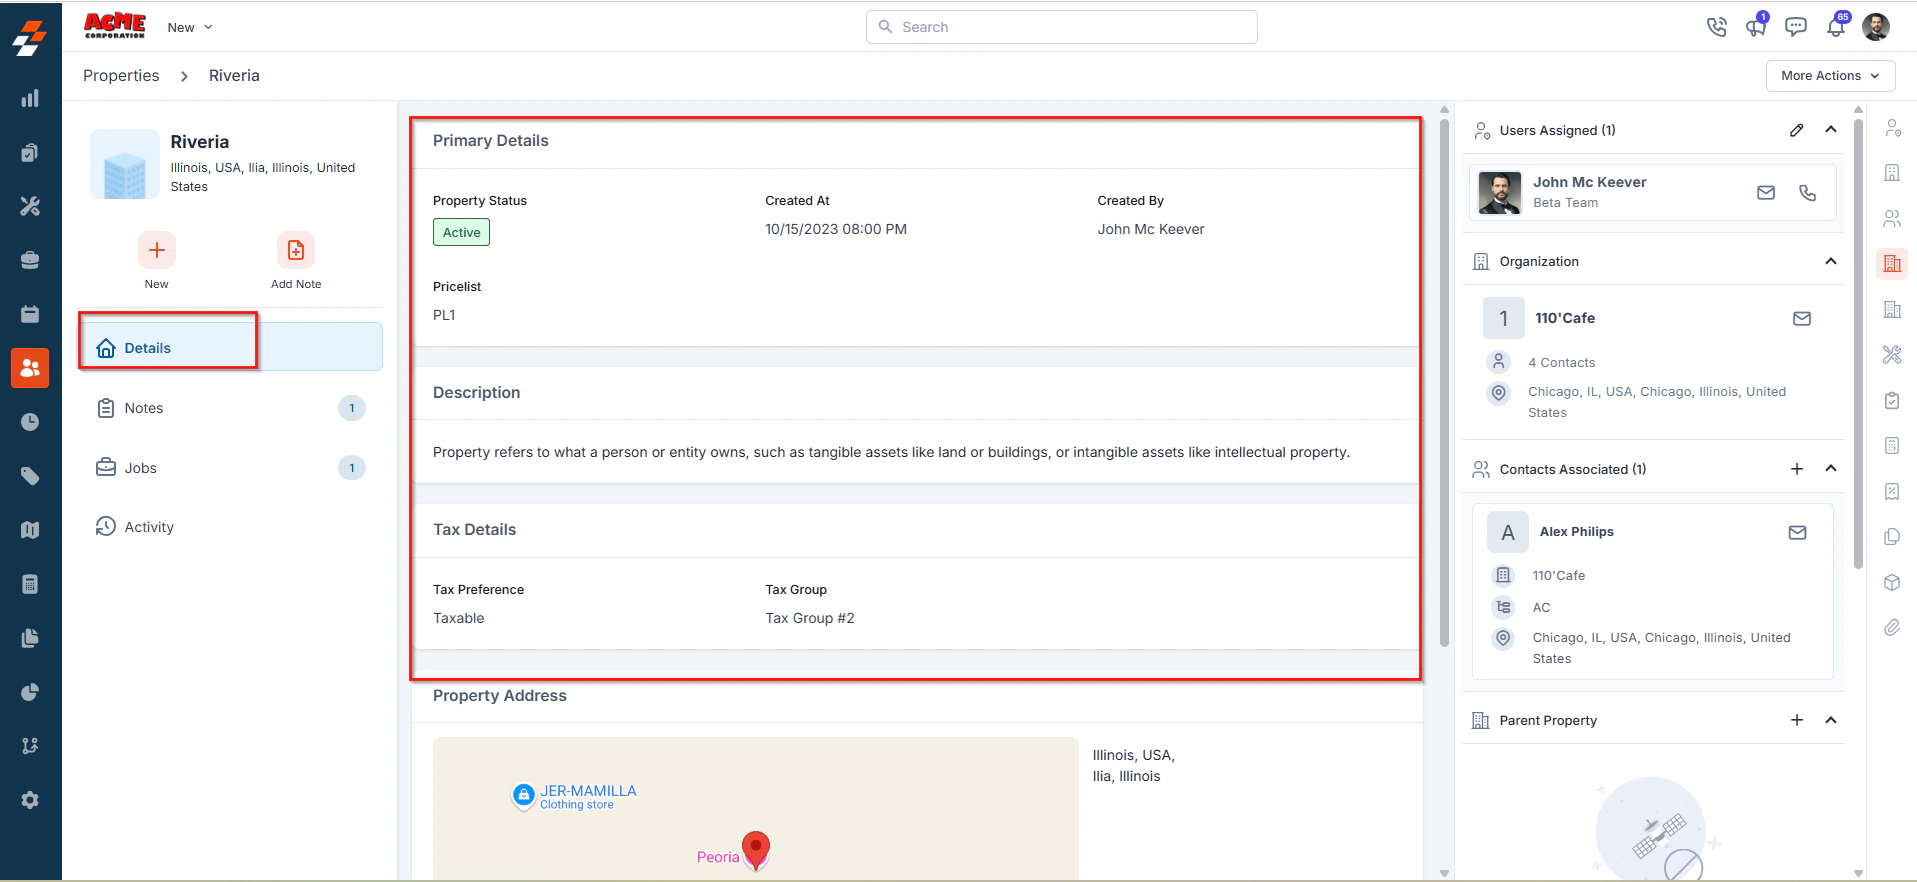Click the right panel vertical scrollbar
Image resolution: width=1917 pixels, height=882 pixels.
point(1858,344)
